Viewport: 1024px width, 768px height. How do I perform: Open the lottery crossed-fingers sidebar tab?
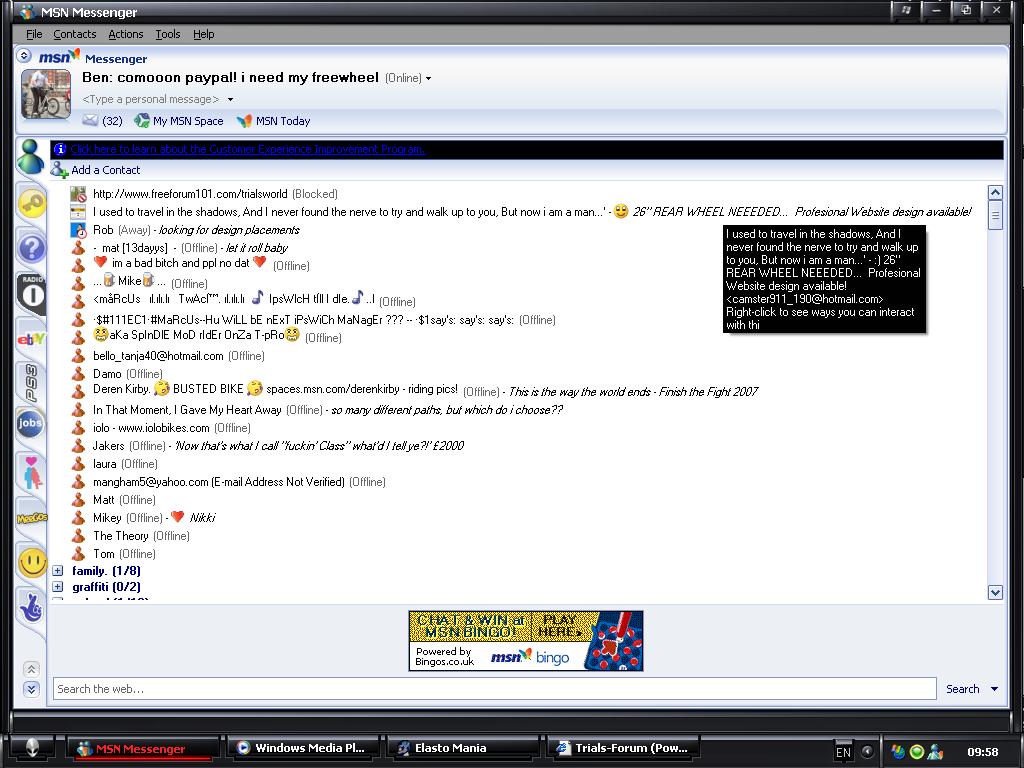(x=31, y=607)
